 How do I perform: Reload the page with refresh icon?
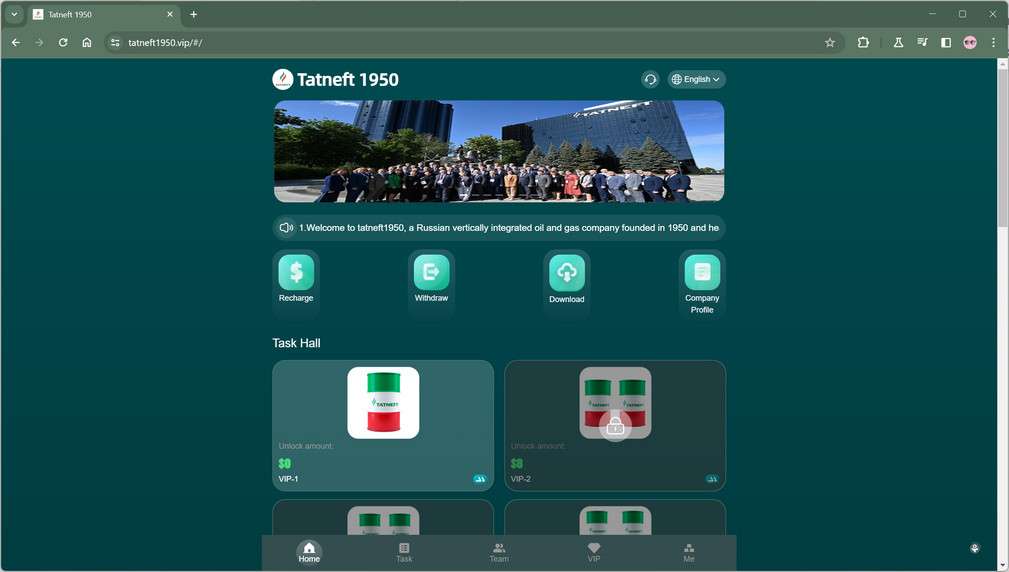click(63, 42)
